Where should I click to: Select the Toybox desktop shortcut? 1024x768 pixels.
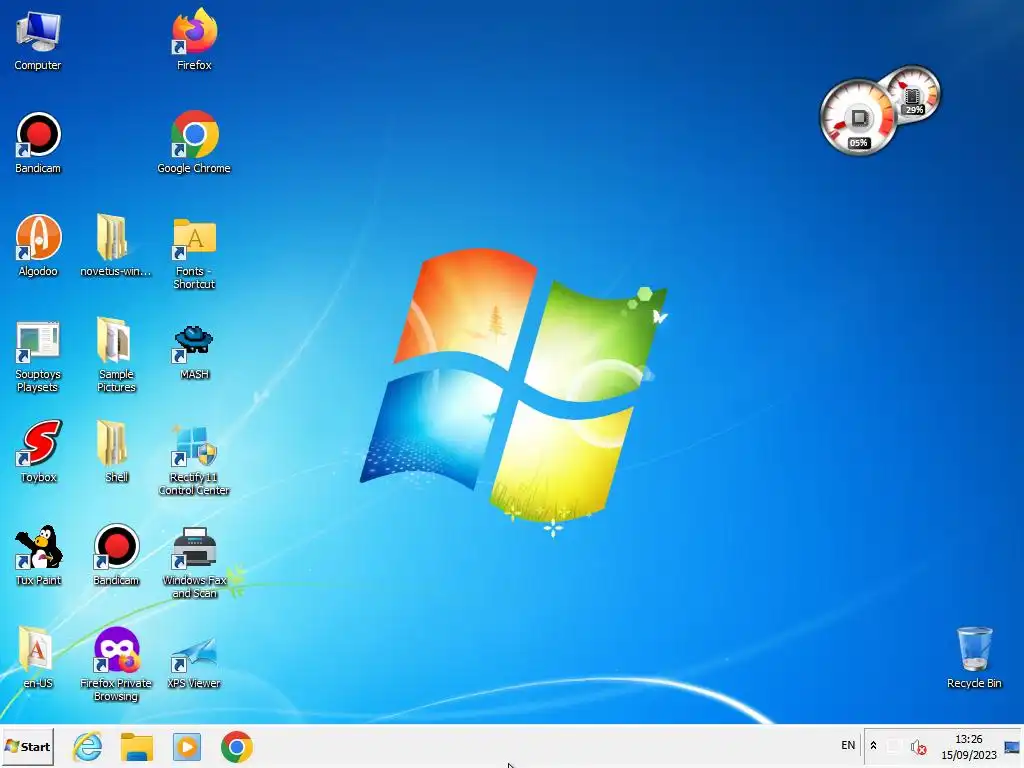tap(38, 452)
